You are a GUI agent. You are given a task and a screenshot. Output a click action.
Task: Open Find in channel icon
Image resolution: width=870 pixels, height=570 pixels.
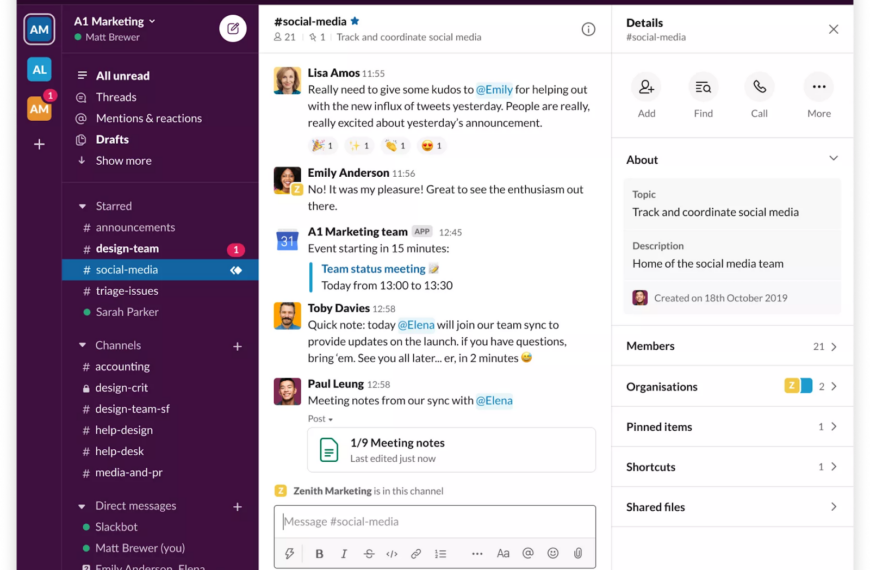click(x=703, y=87)
